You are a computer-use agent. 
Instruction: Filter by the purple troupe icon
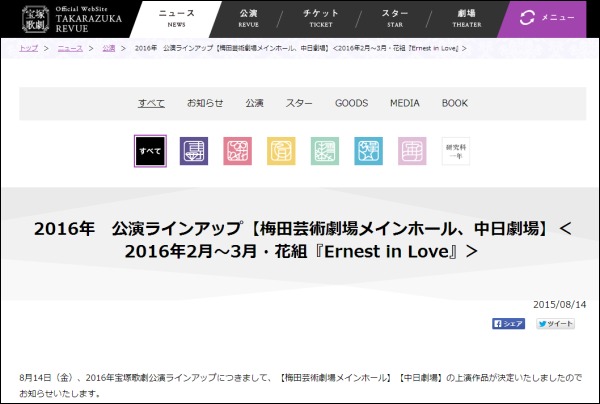coord(194,151)
